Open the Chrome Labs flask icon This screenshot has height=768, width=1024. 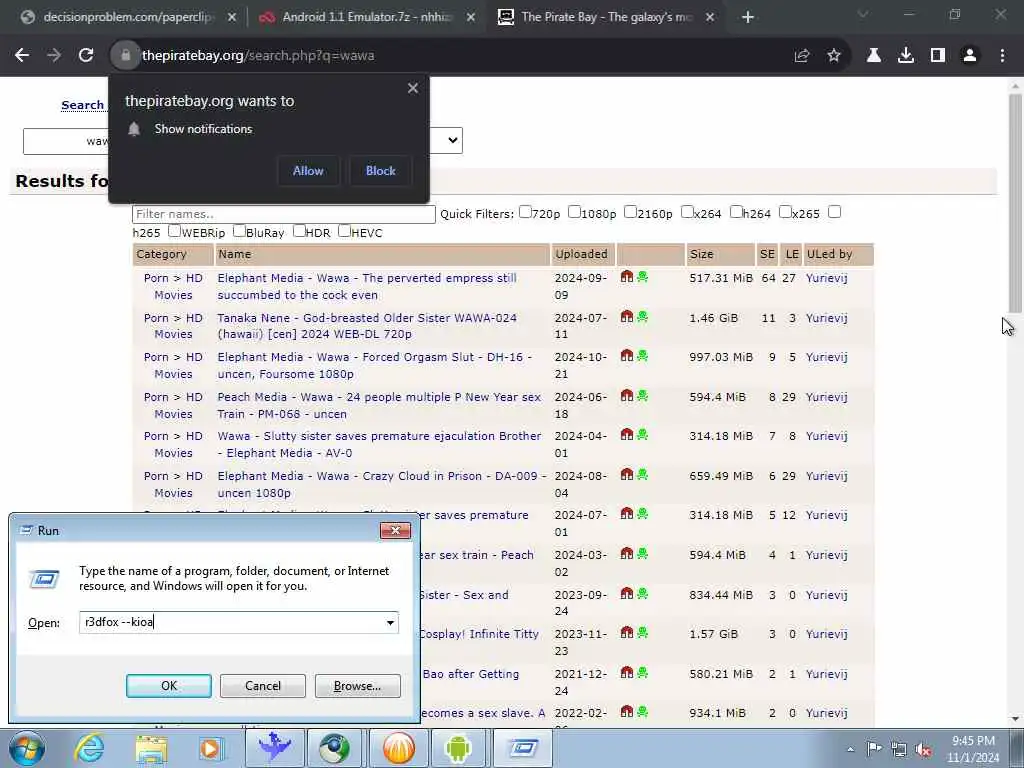[x=873, y=56]
